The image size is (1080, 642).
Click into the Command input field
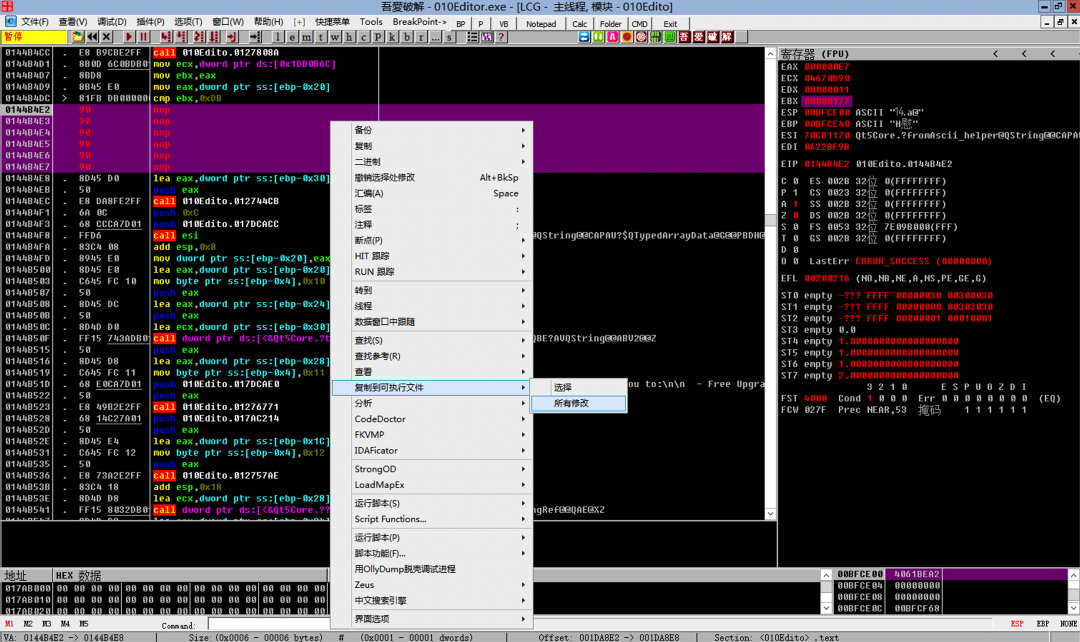click(x=270, y=624)
